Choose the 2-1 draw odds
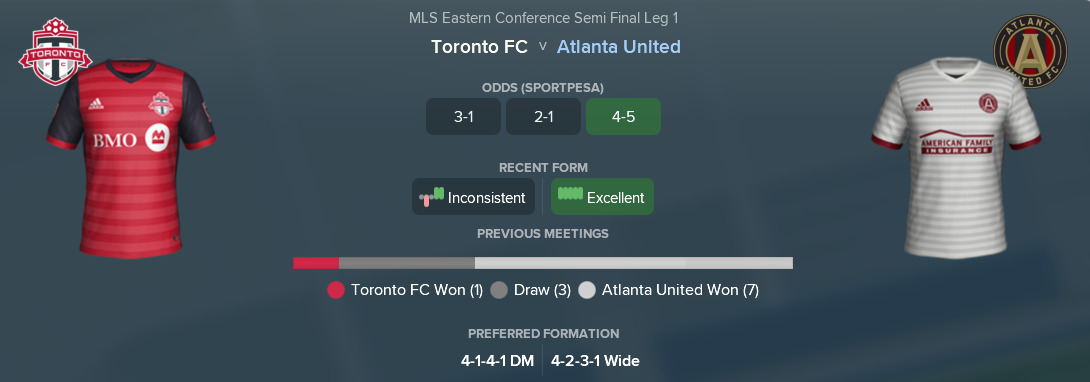 (544, 117)
